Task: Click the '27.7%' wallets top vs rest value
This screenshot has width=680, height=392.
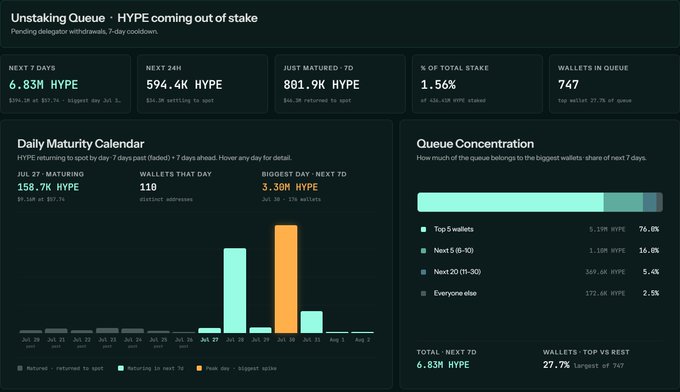Action: tap(556, 365)
